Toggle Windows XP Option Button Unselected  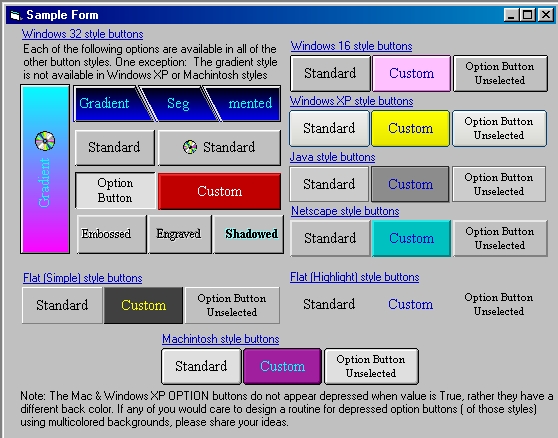click(x=499, y=128)
